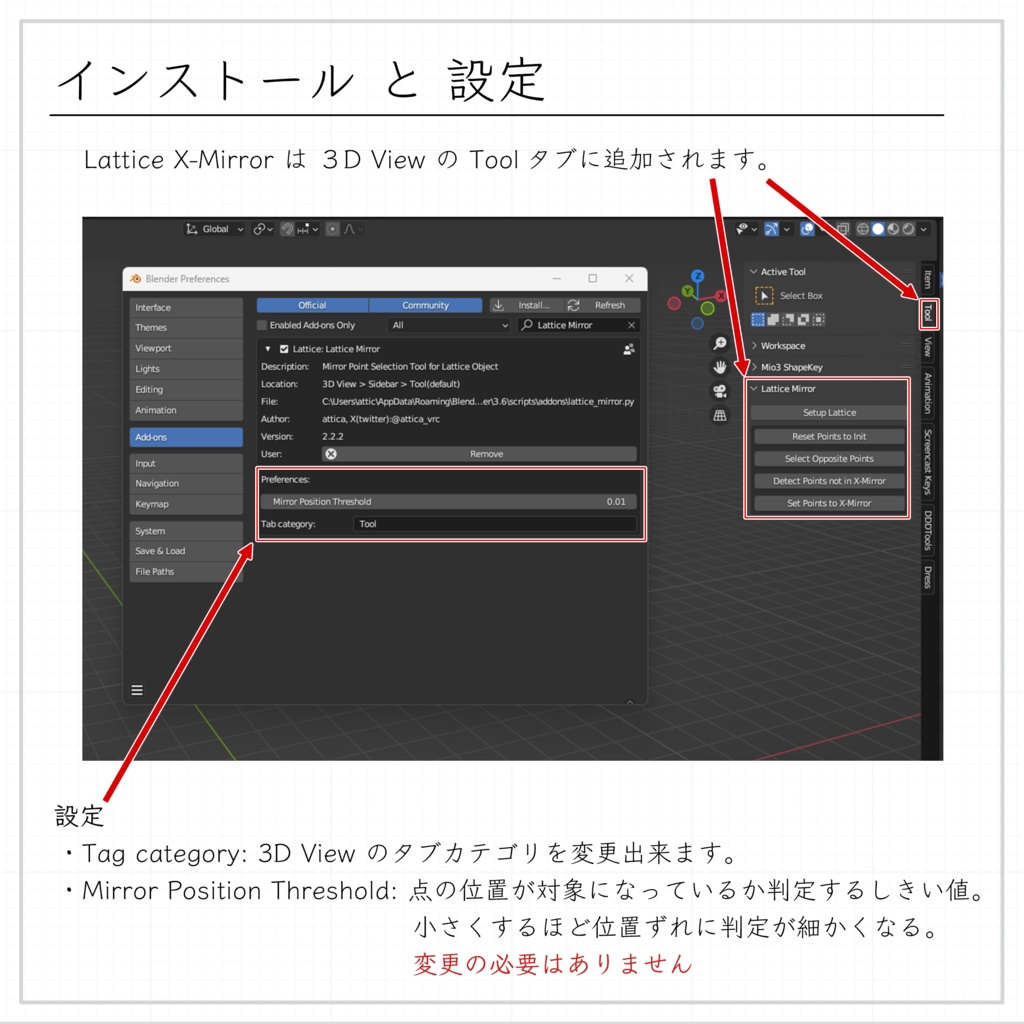
Task: Open the All add-on category dropdown
Action: pos(450,325)
